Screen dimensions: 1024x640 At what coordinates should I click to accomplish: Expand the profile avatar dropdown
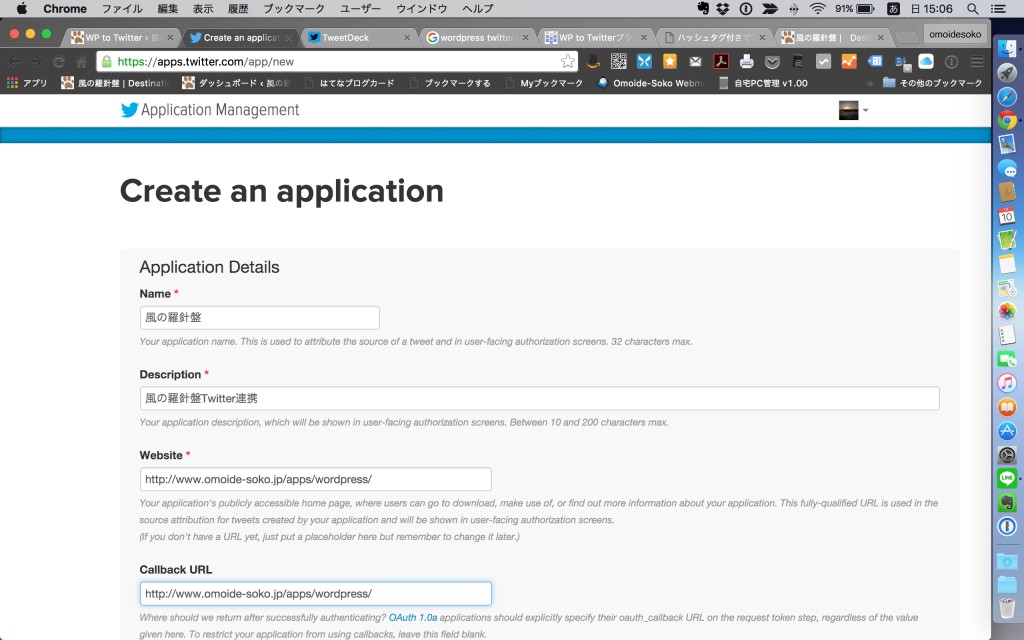pos(853,110)
